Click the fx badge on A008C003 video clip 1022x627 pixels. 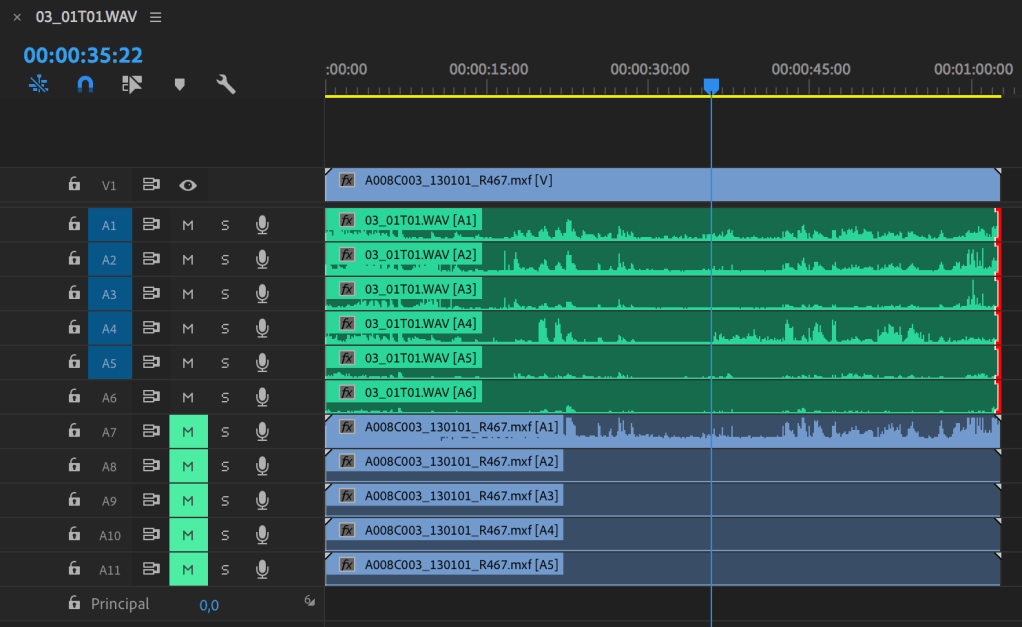pyautogui.click(x=347, y=181)
